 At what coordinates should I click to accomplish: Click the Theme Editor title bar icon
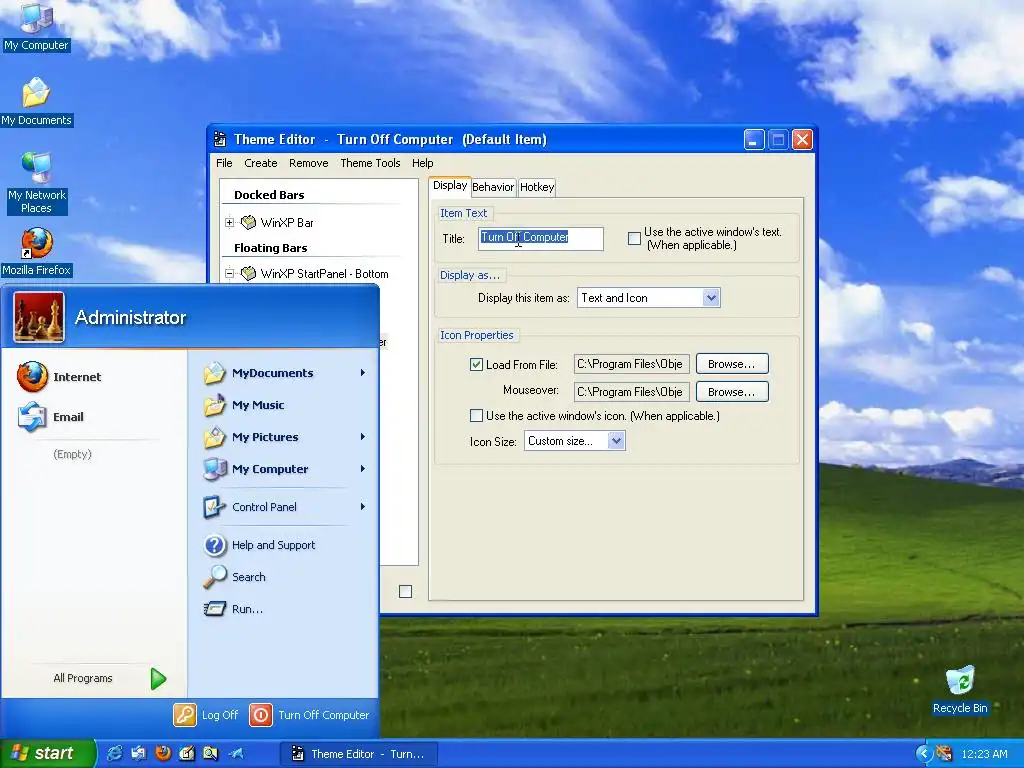220,139
